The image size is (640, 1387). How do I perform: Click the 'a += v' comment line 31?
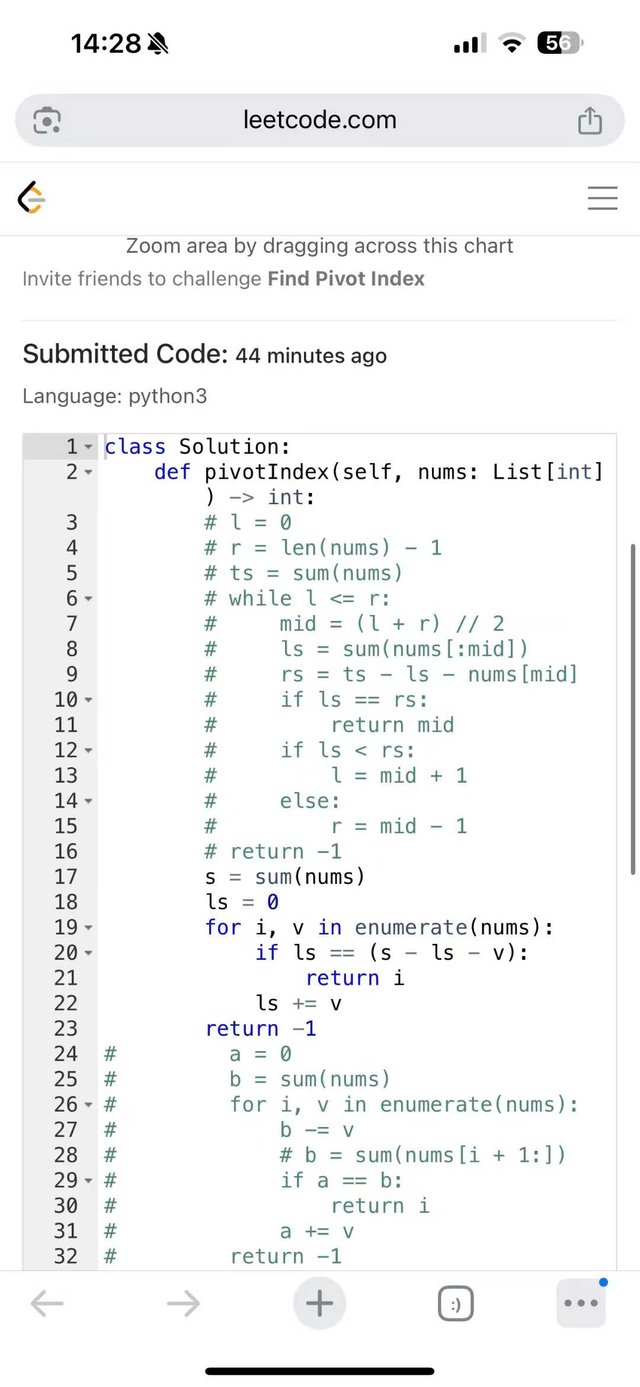pos(317,1231)
